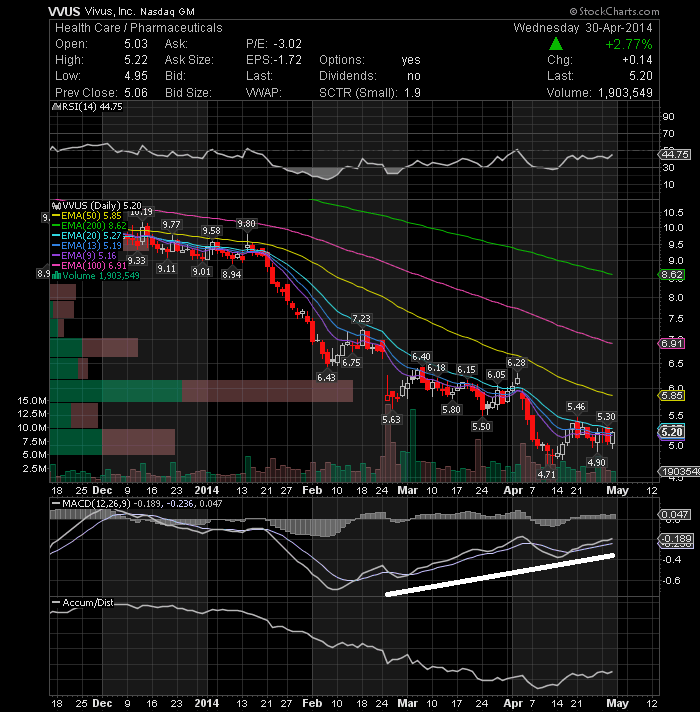The width and height of the screenshot is (700, 712).
Task: Click the RSI(14) 44.75 panel label
Action: 91,107
